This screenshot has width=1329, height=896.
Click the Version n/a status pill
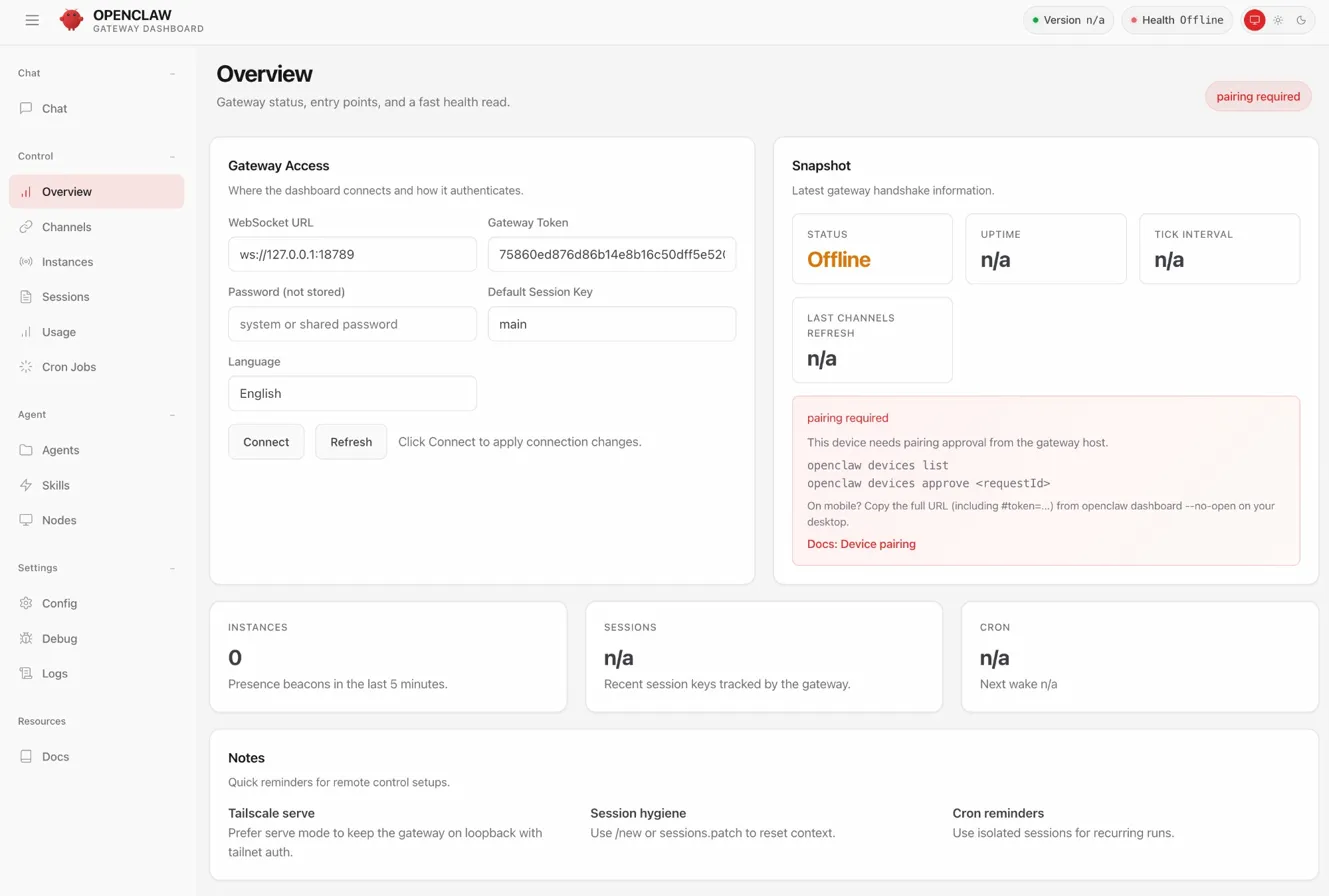click(x=1068, y=20)
